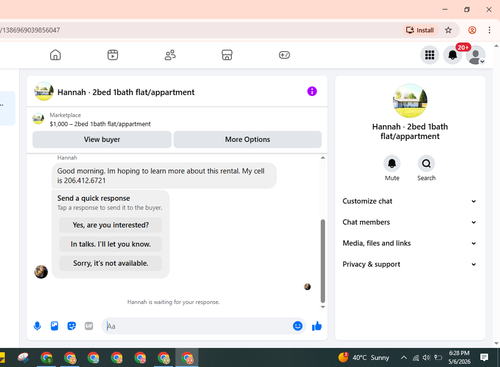Viewport: 500px width, 367px height.
Task: Send quick reply 'In talks. I'll let you know.'
Action: click(111, 244)
